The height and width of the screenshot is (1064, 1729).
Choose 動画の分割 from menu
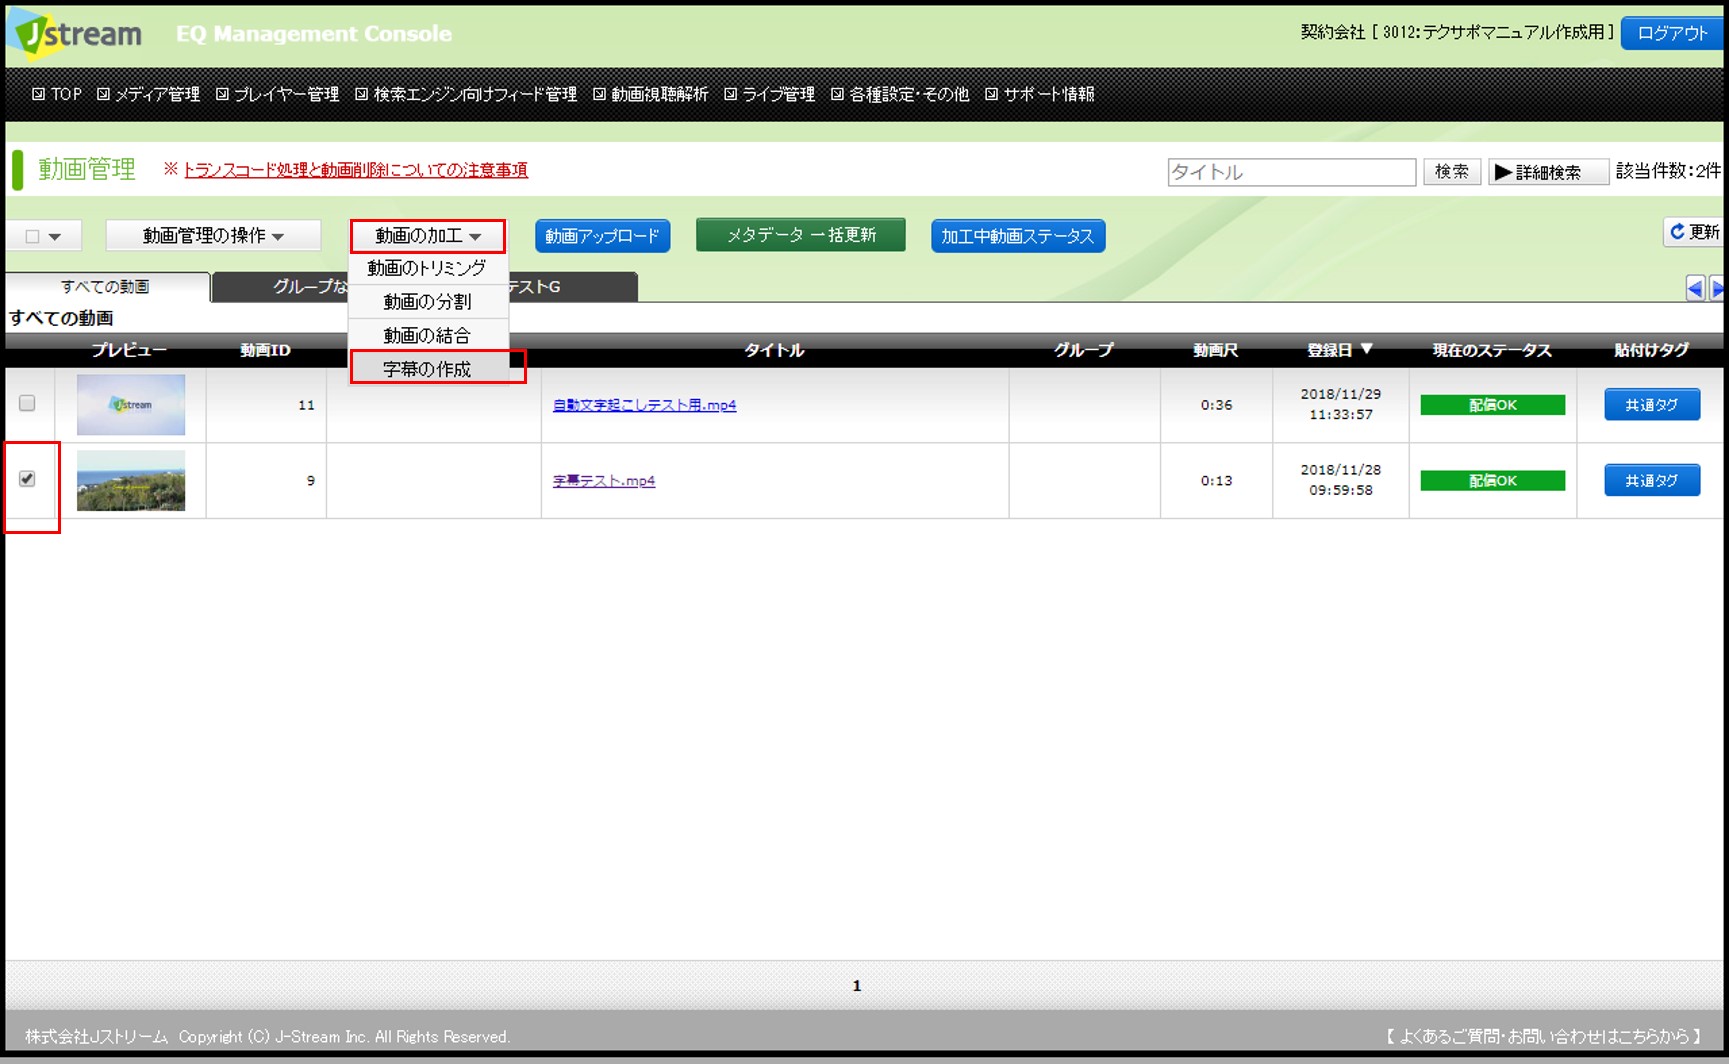pos(427,301)
